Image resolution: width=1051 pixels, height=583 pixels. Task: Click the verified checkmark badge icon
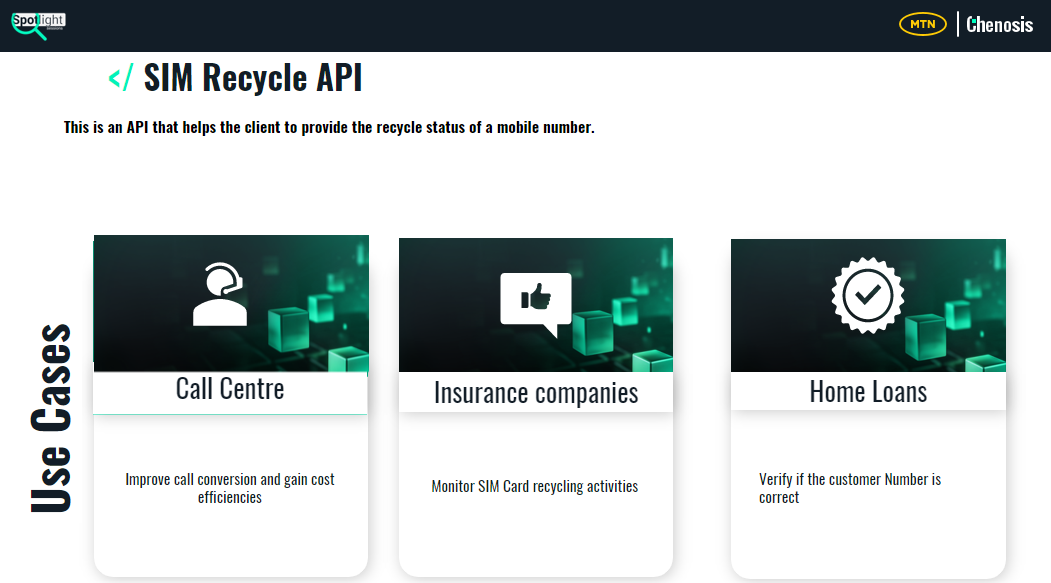(x=868, y=295)
